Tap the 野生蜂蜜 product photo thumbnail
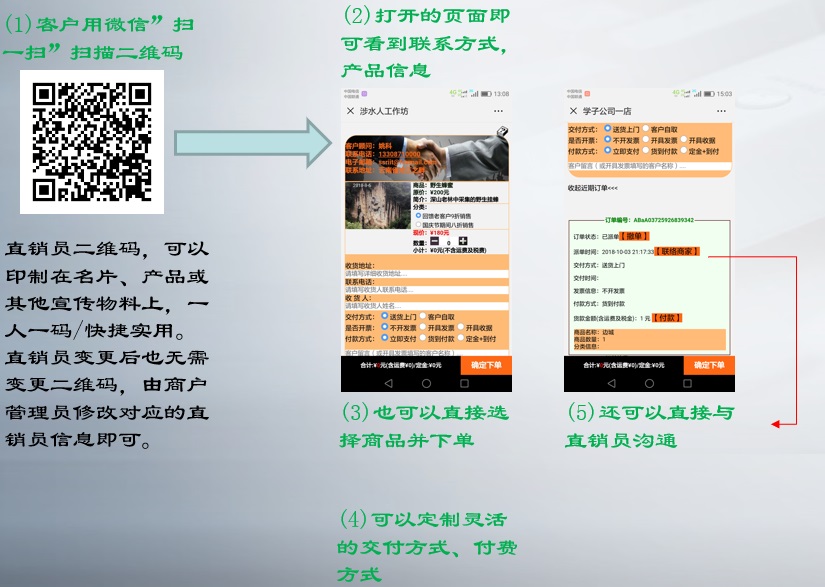The width and height of the screenshot is (825, 587). coord(377,205)
